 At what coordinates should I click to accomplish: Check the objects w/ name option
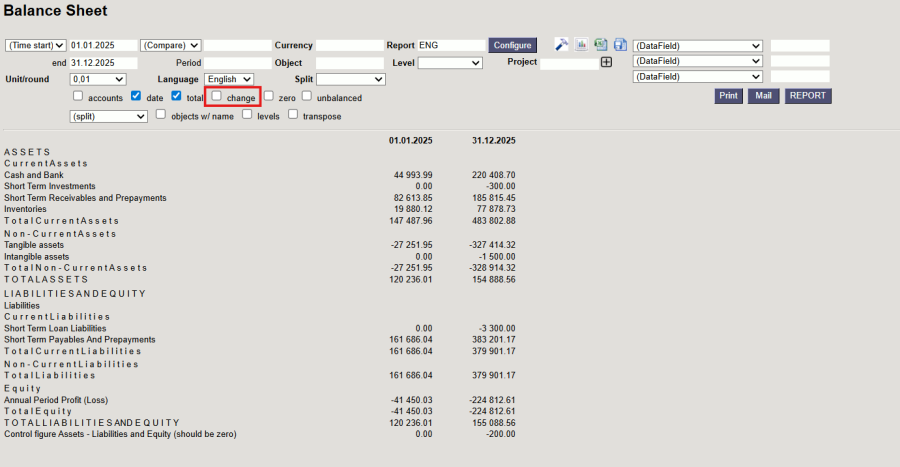[x=161, y=115]
